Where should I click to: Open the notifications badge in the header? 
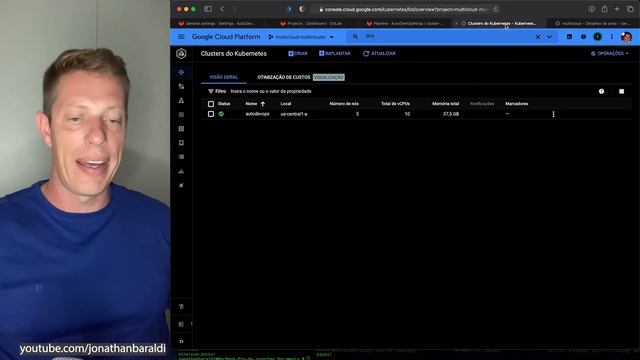coord(598,37)
